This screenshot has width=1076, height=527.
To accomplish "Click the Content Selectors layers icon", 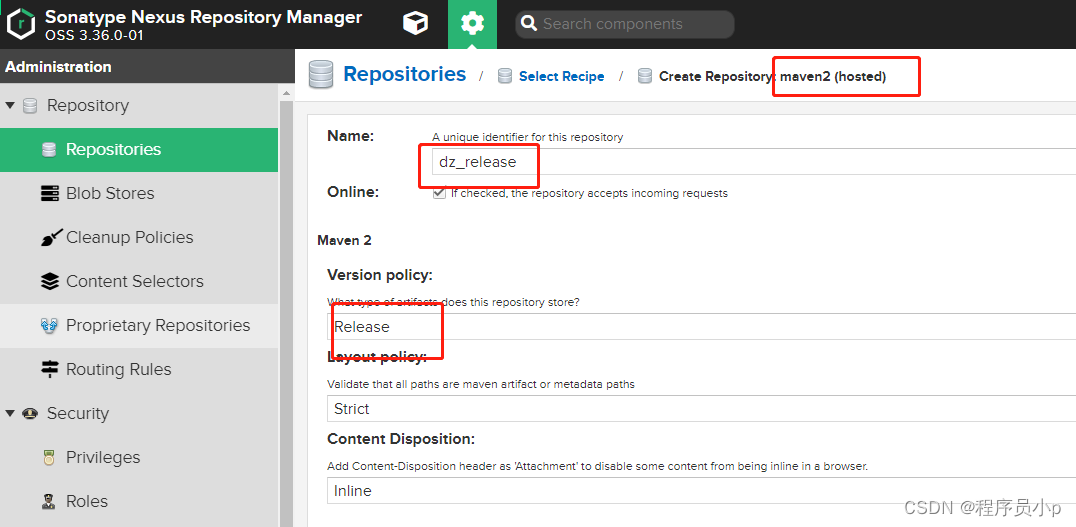I will [x=49, y=281].
